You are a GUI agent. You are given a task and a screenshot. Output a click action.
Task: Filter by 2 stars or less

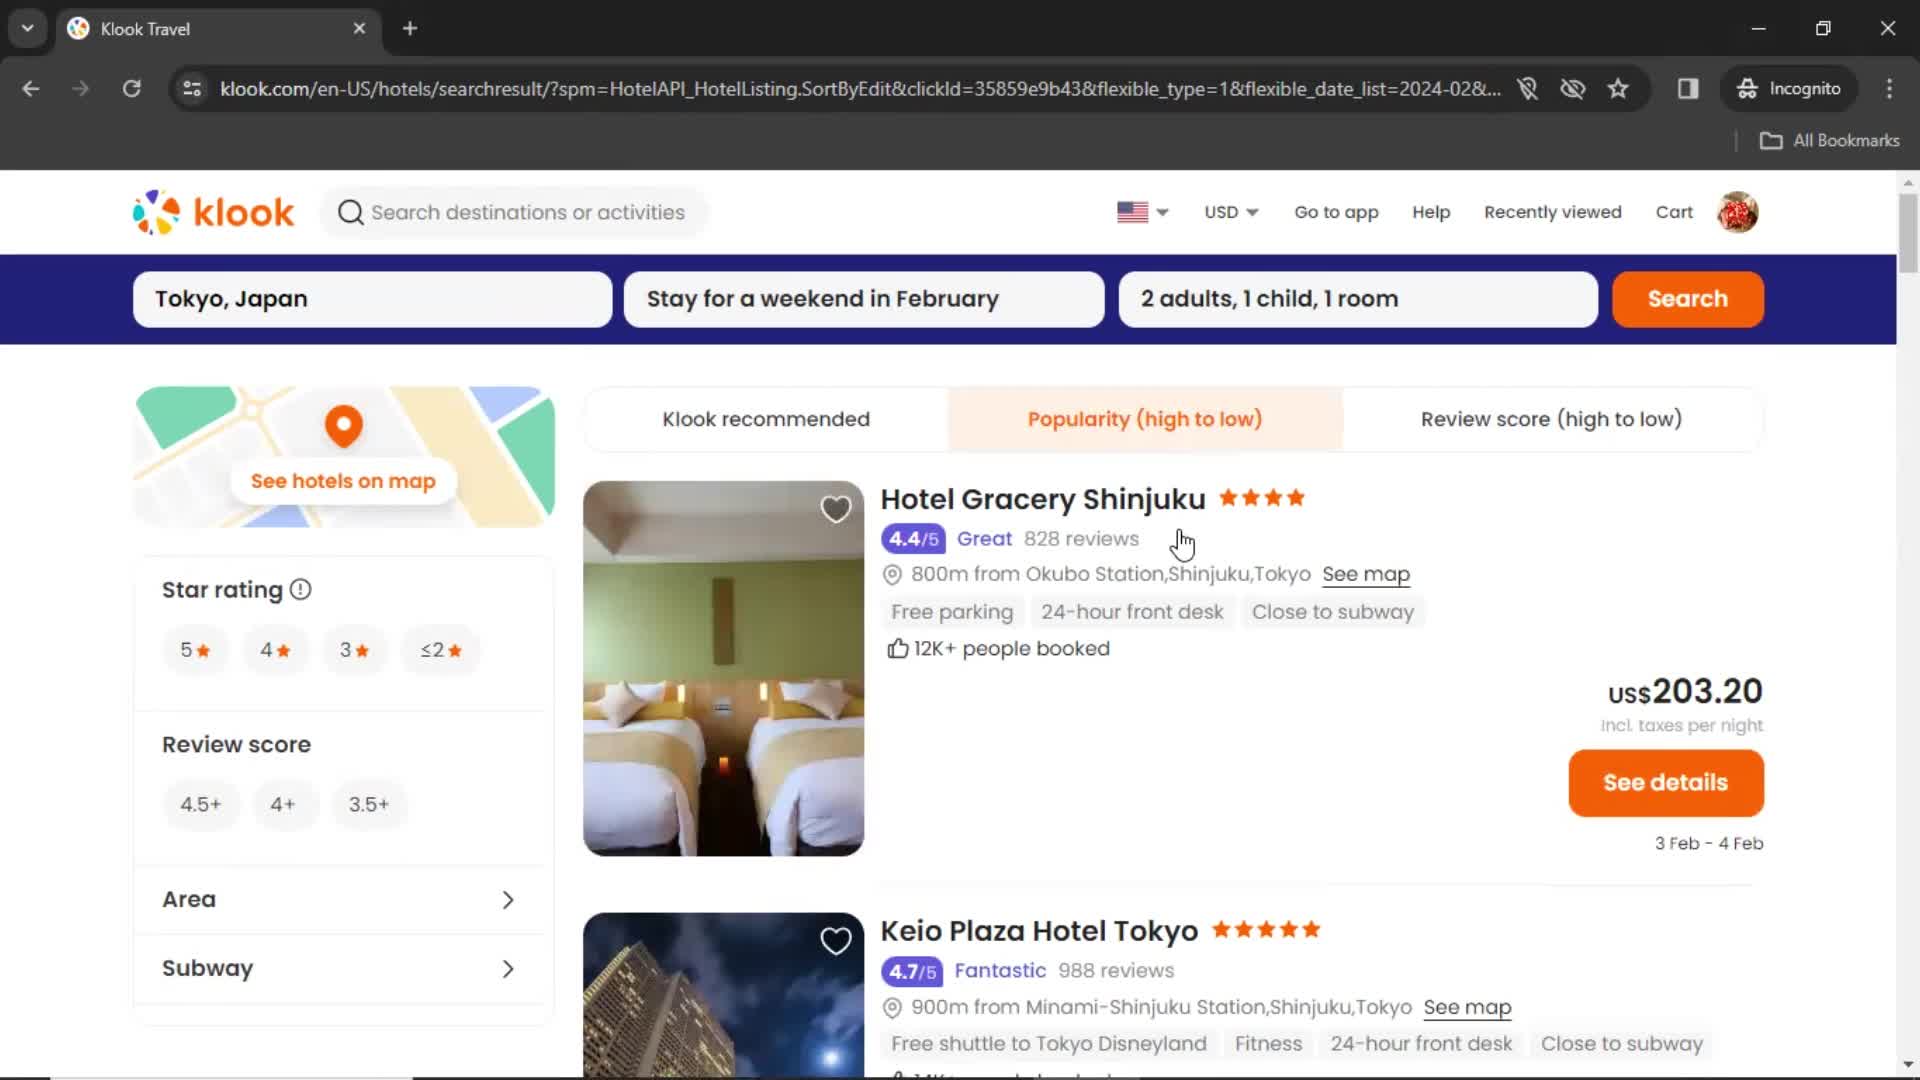click(x=441, y=650)
